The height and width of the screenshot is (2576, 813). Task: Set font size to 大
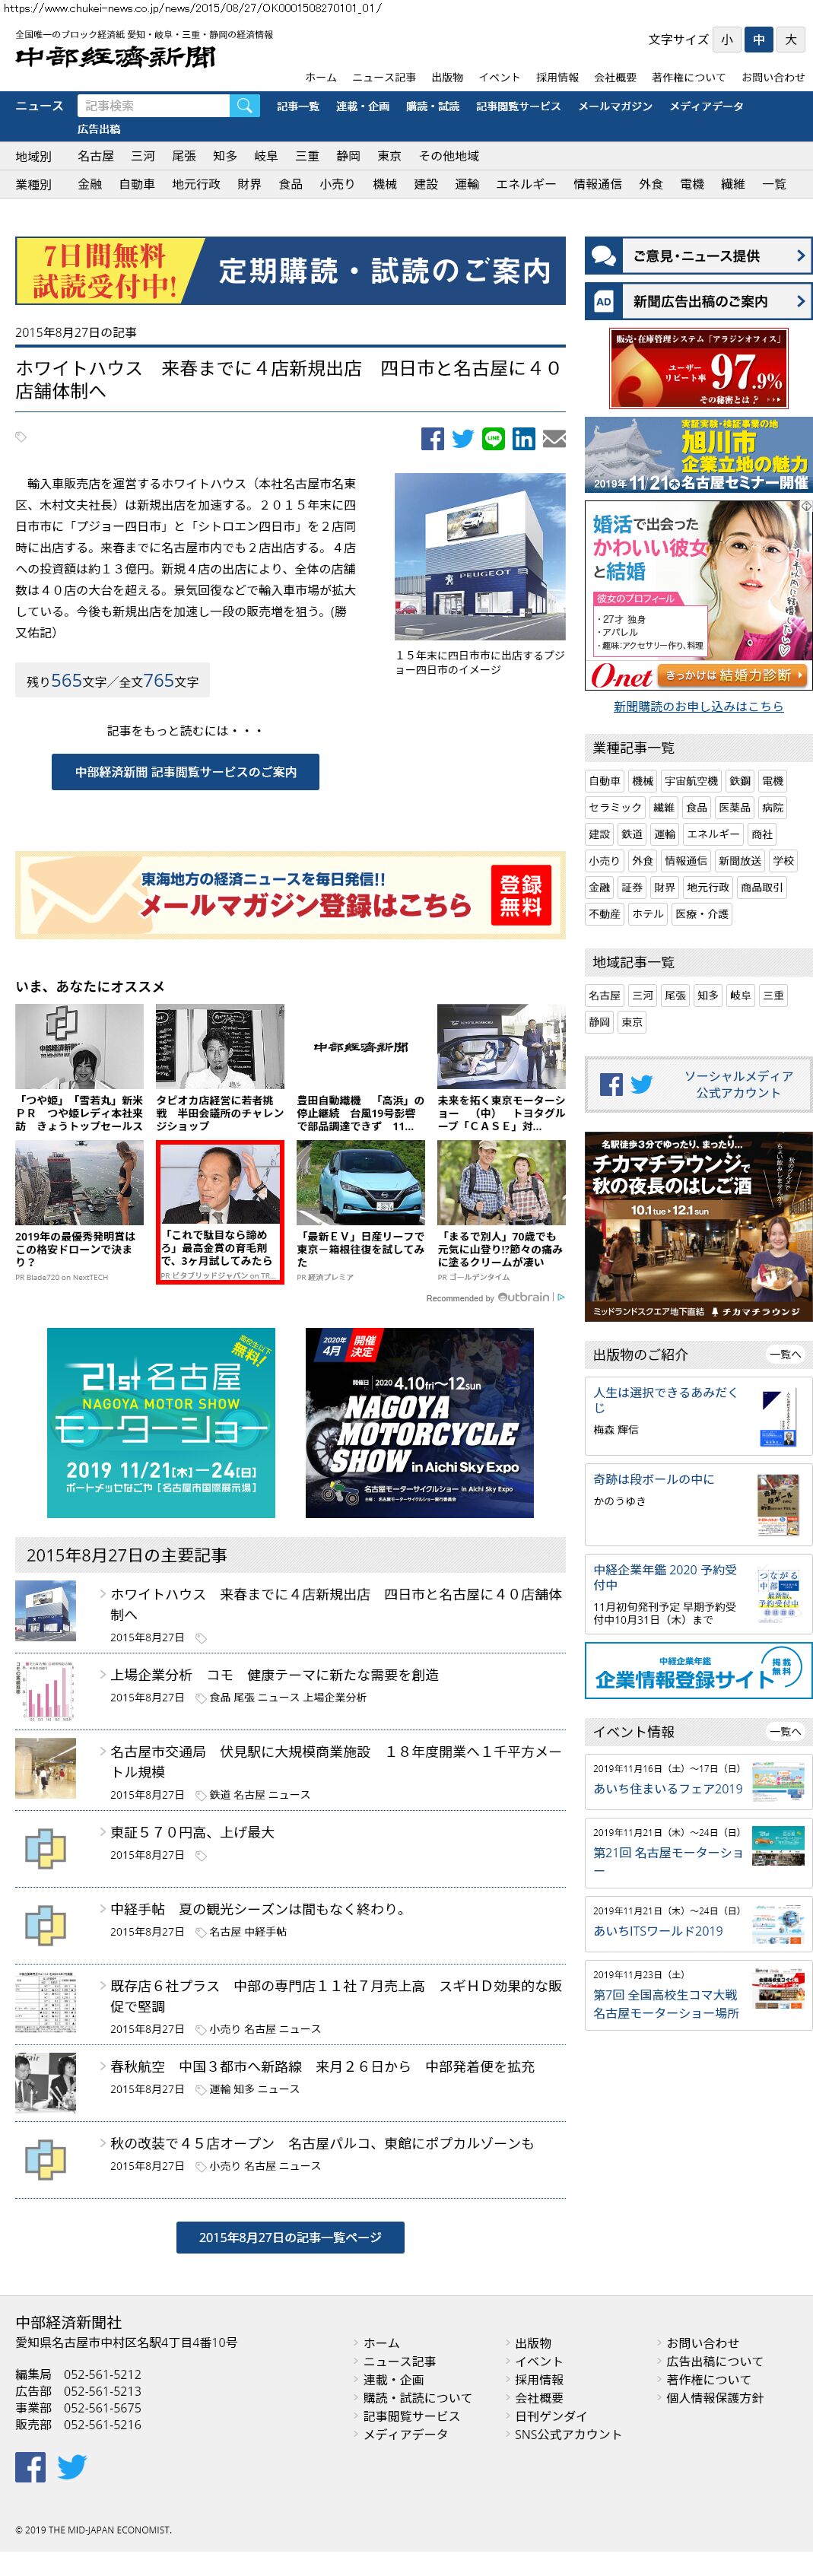pos(791,40)
